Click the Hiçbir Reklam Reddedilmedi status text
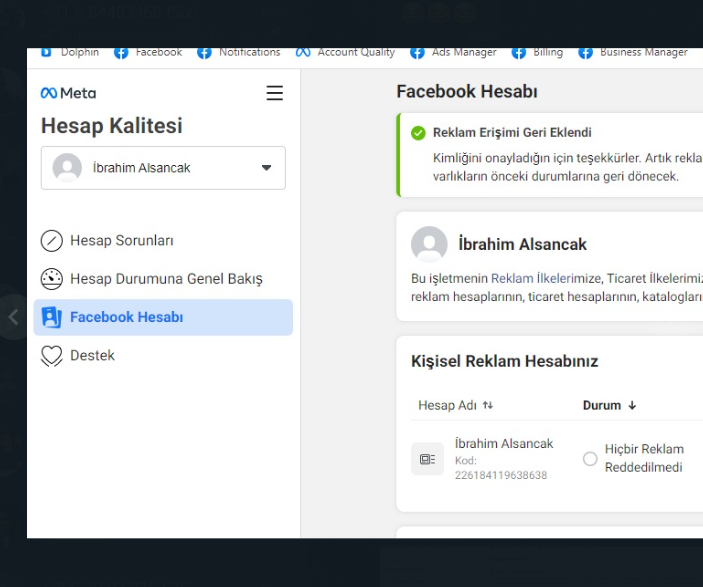Image resolution: width=703 pixels, height=587 pixels. coord(644,458)
